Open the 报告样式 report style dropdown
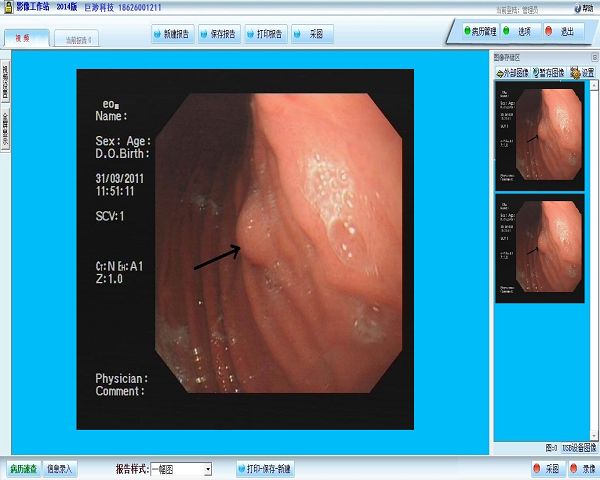600x480 pixels. pos(207,469)
